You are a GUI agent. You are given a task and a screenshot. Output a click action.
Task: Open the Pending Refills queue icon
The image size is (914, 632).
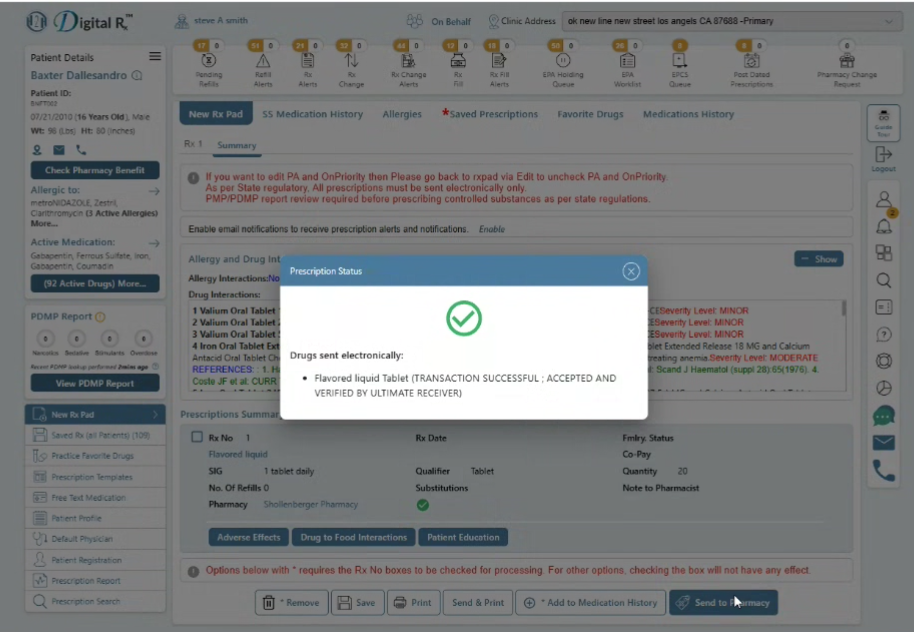tap(208, 60)
